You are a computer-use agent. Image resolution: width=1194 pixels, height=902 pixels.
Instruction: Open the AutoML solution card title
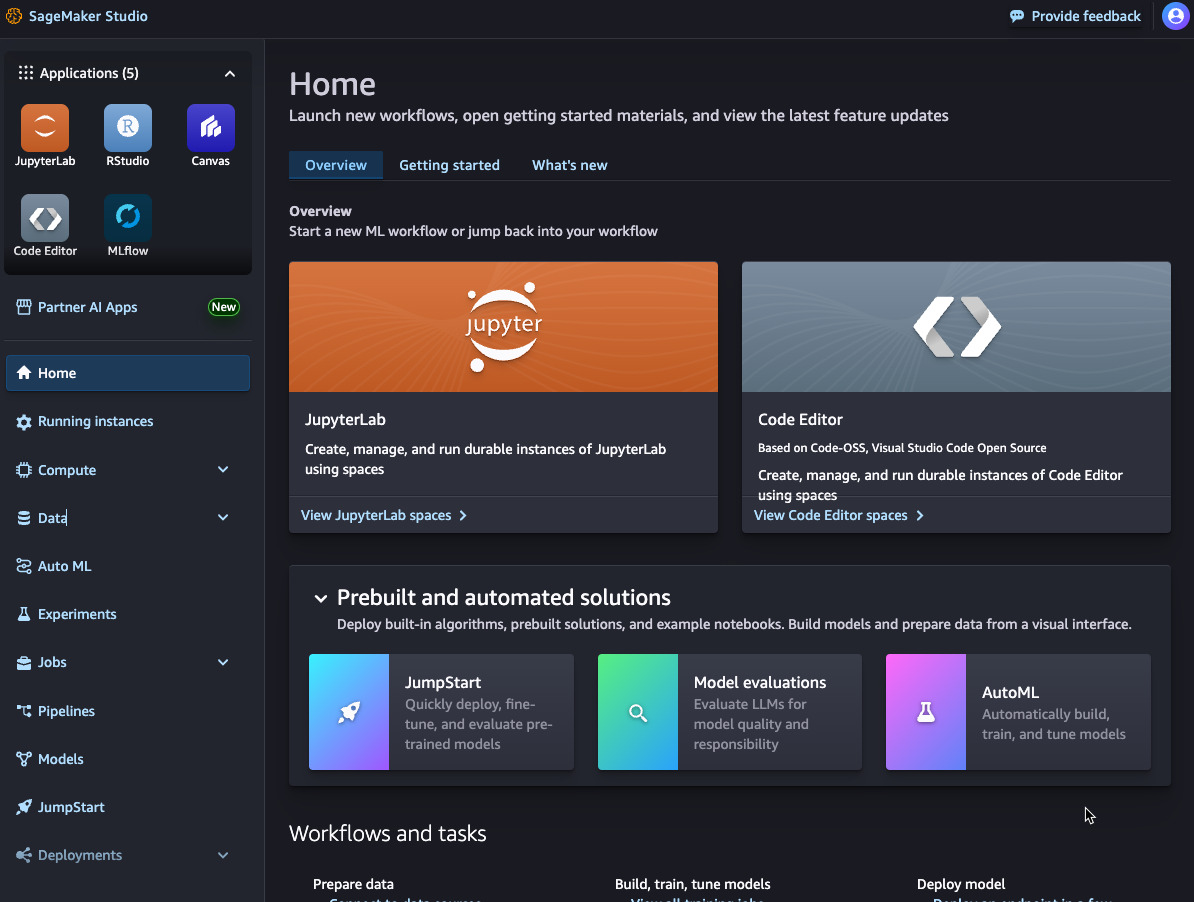point(1010,693)
